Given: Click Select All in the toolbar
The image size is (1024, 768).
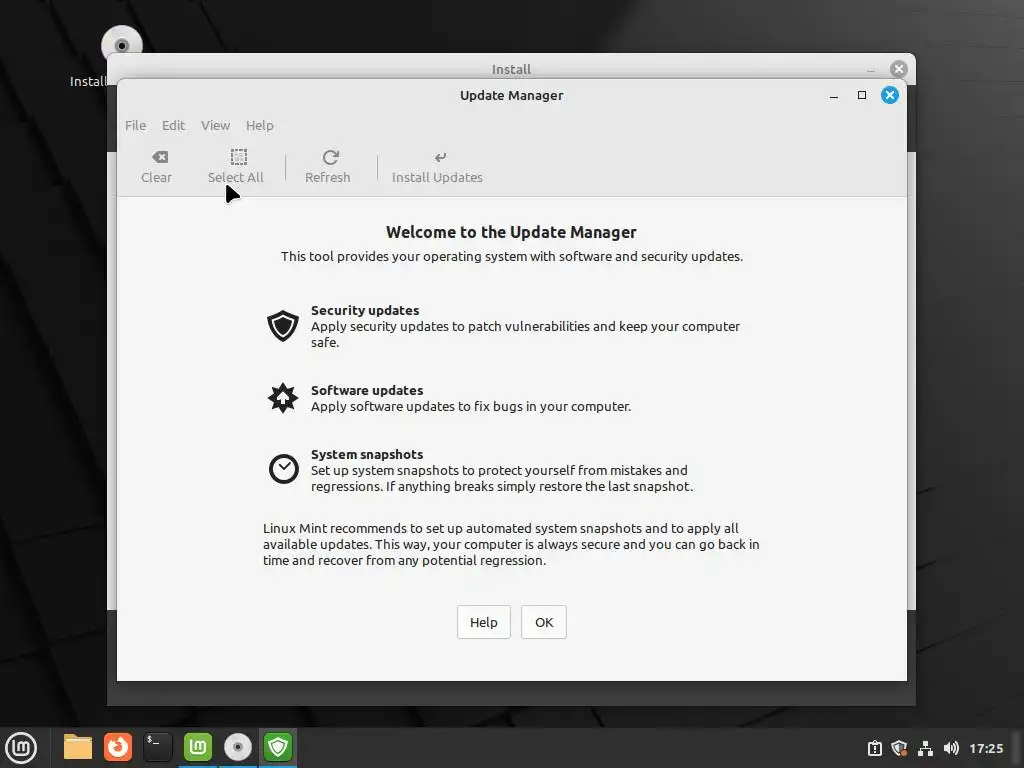Looking at the screenshot, I should tap(236, 167).
